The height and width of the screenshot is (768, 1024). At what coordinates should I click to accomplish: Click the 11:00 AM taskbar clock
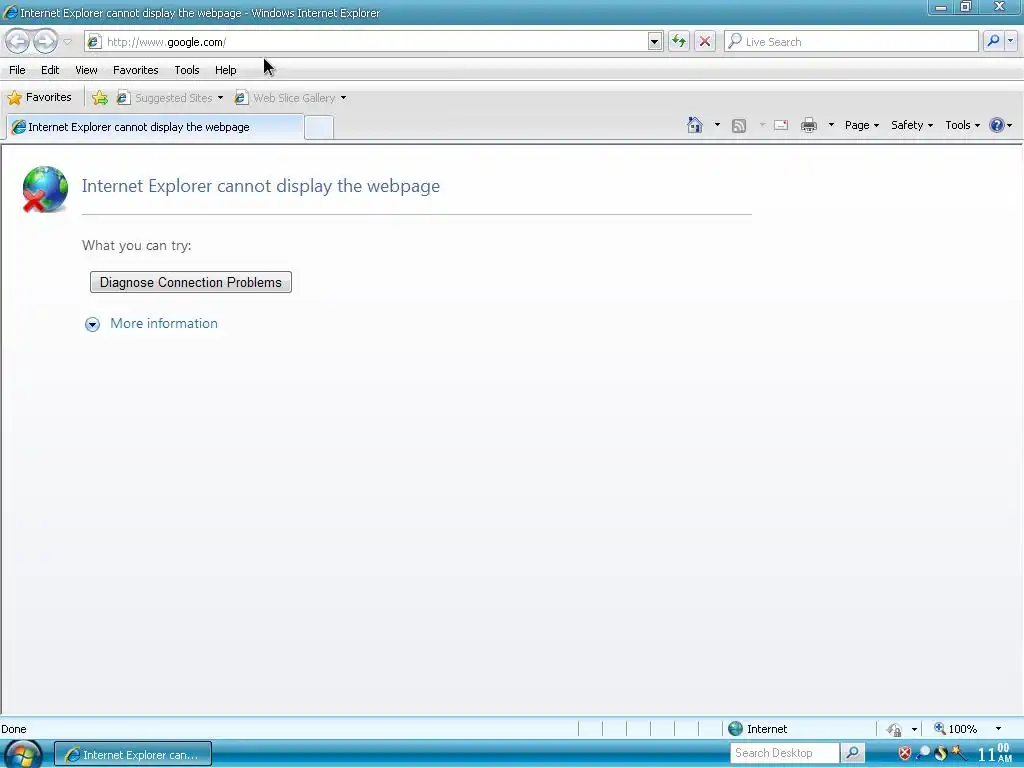tap(995, 754)
